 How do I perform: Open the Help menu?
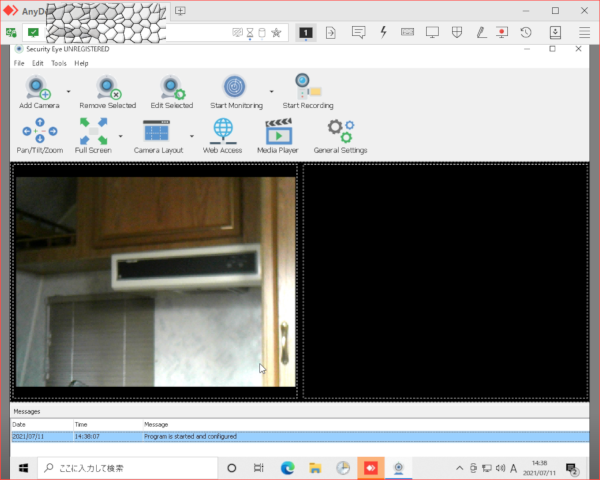(81, 63)
